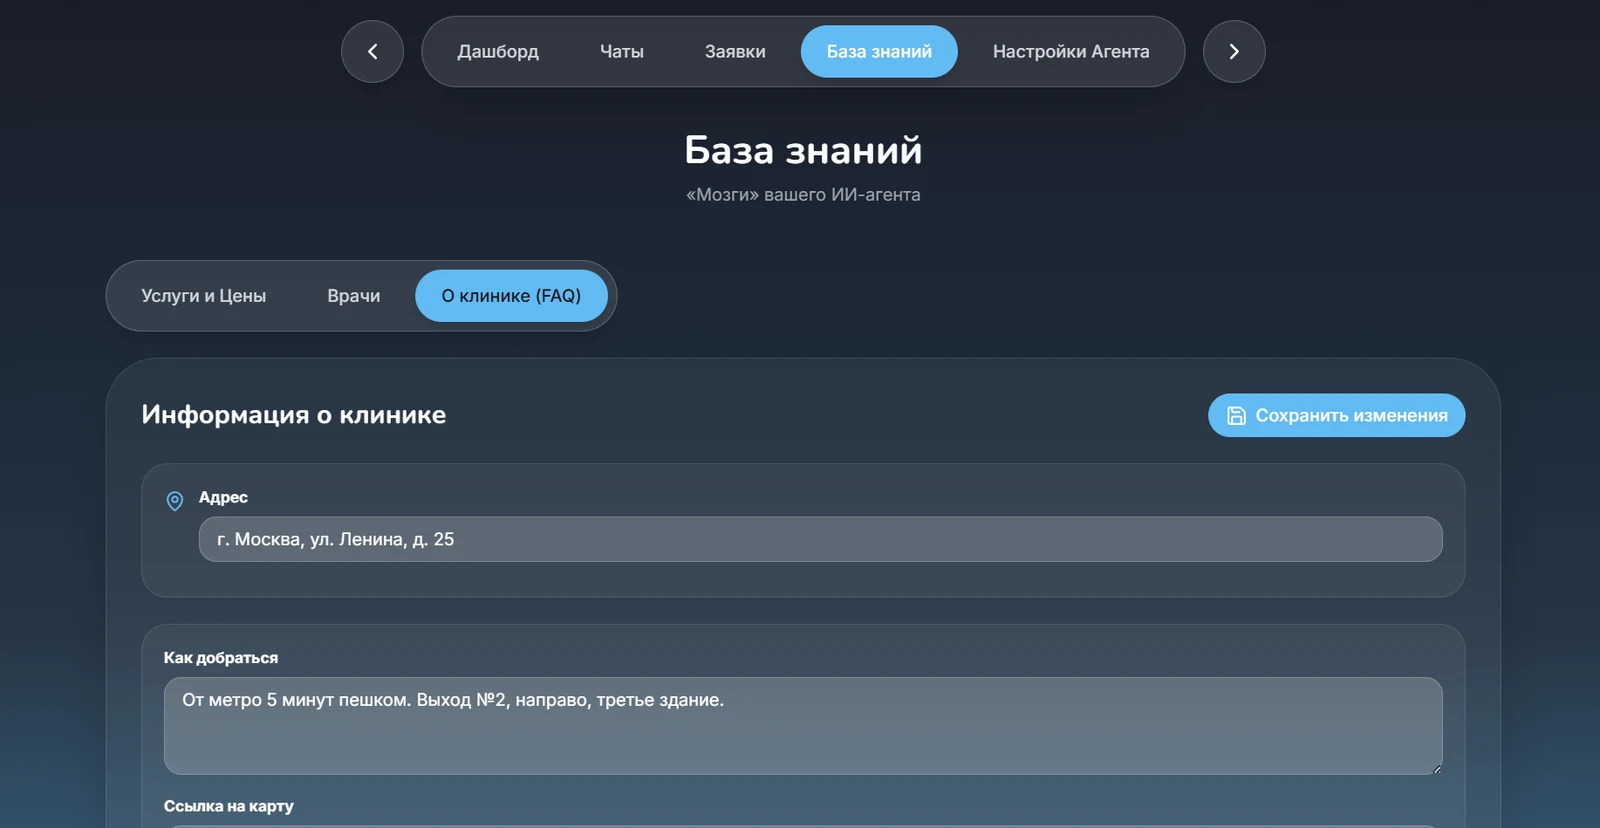Click the Ссылка на карту label

(229, 806)
